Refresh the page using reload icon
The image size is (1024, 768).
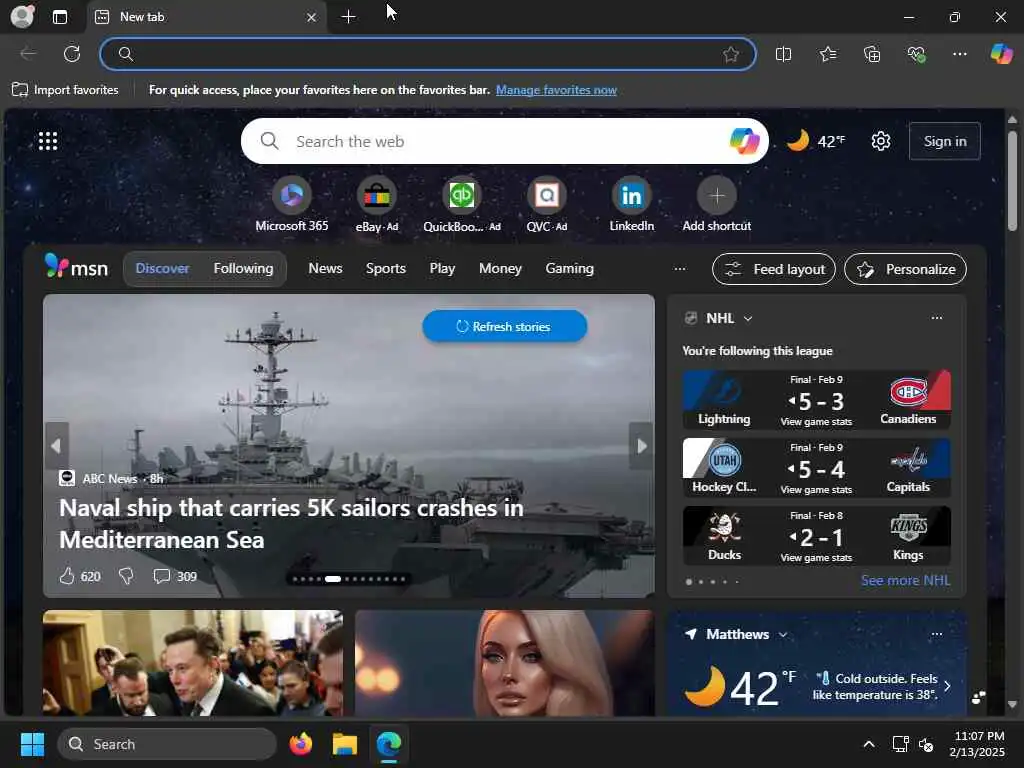pyautogui.click(x=72, y=54)
